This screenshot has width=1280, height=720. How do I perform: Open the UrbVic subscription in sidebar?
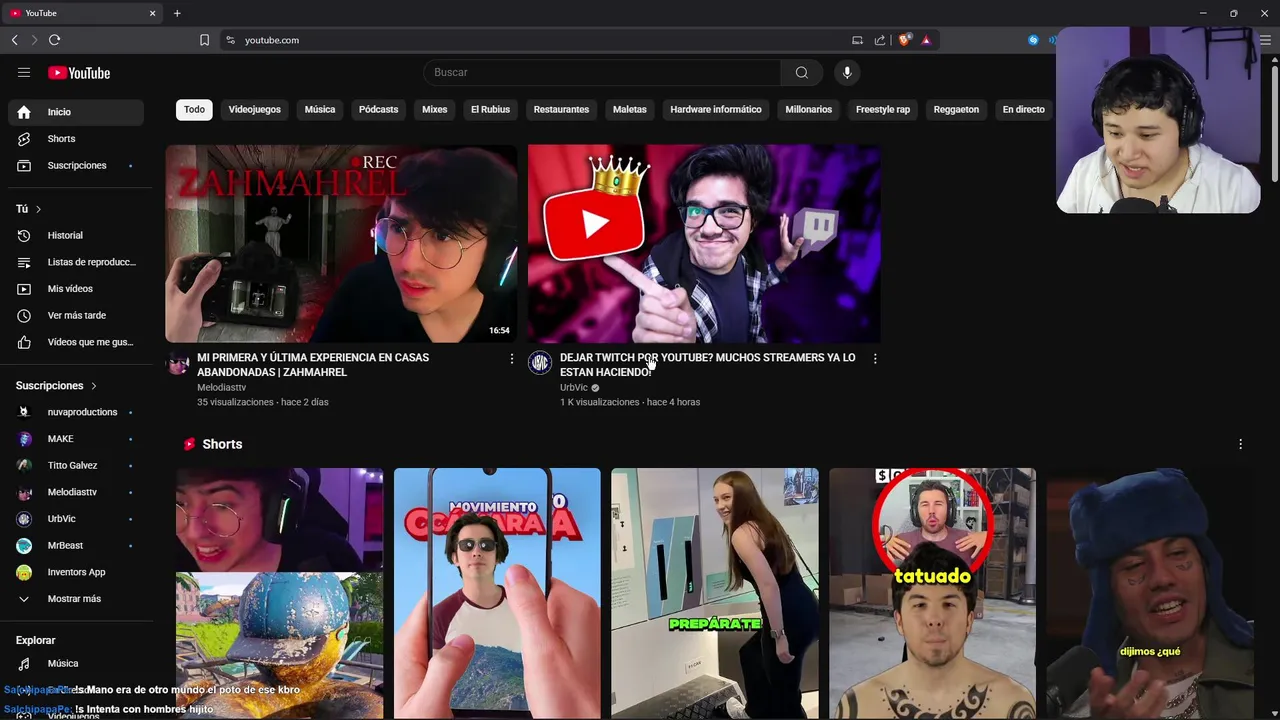click(x=76, y=519)
